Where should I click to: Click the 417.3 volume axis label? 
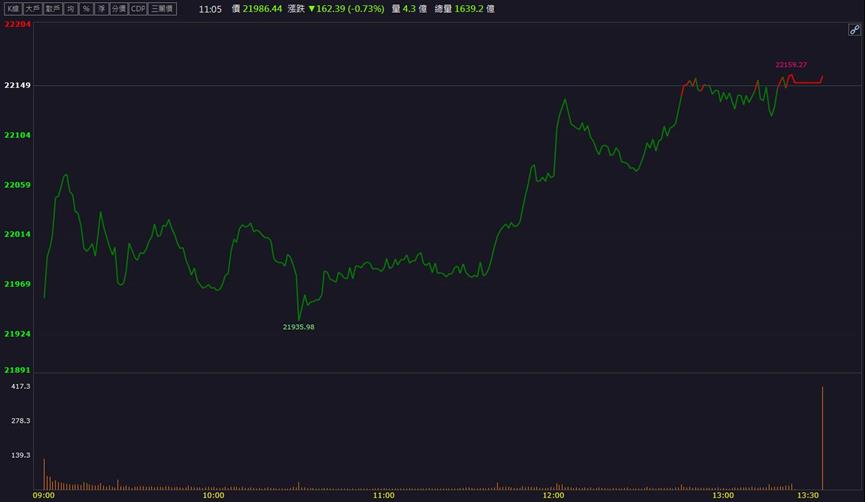(21, 386)
